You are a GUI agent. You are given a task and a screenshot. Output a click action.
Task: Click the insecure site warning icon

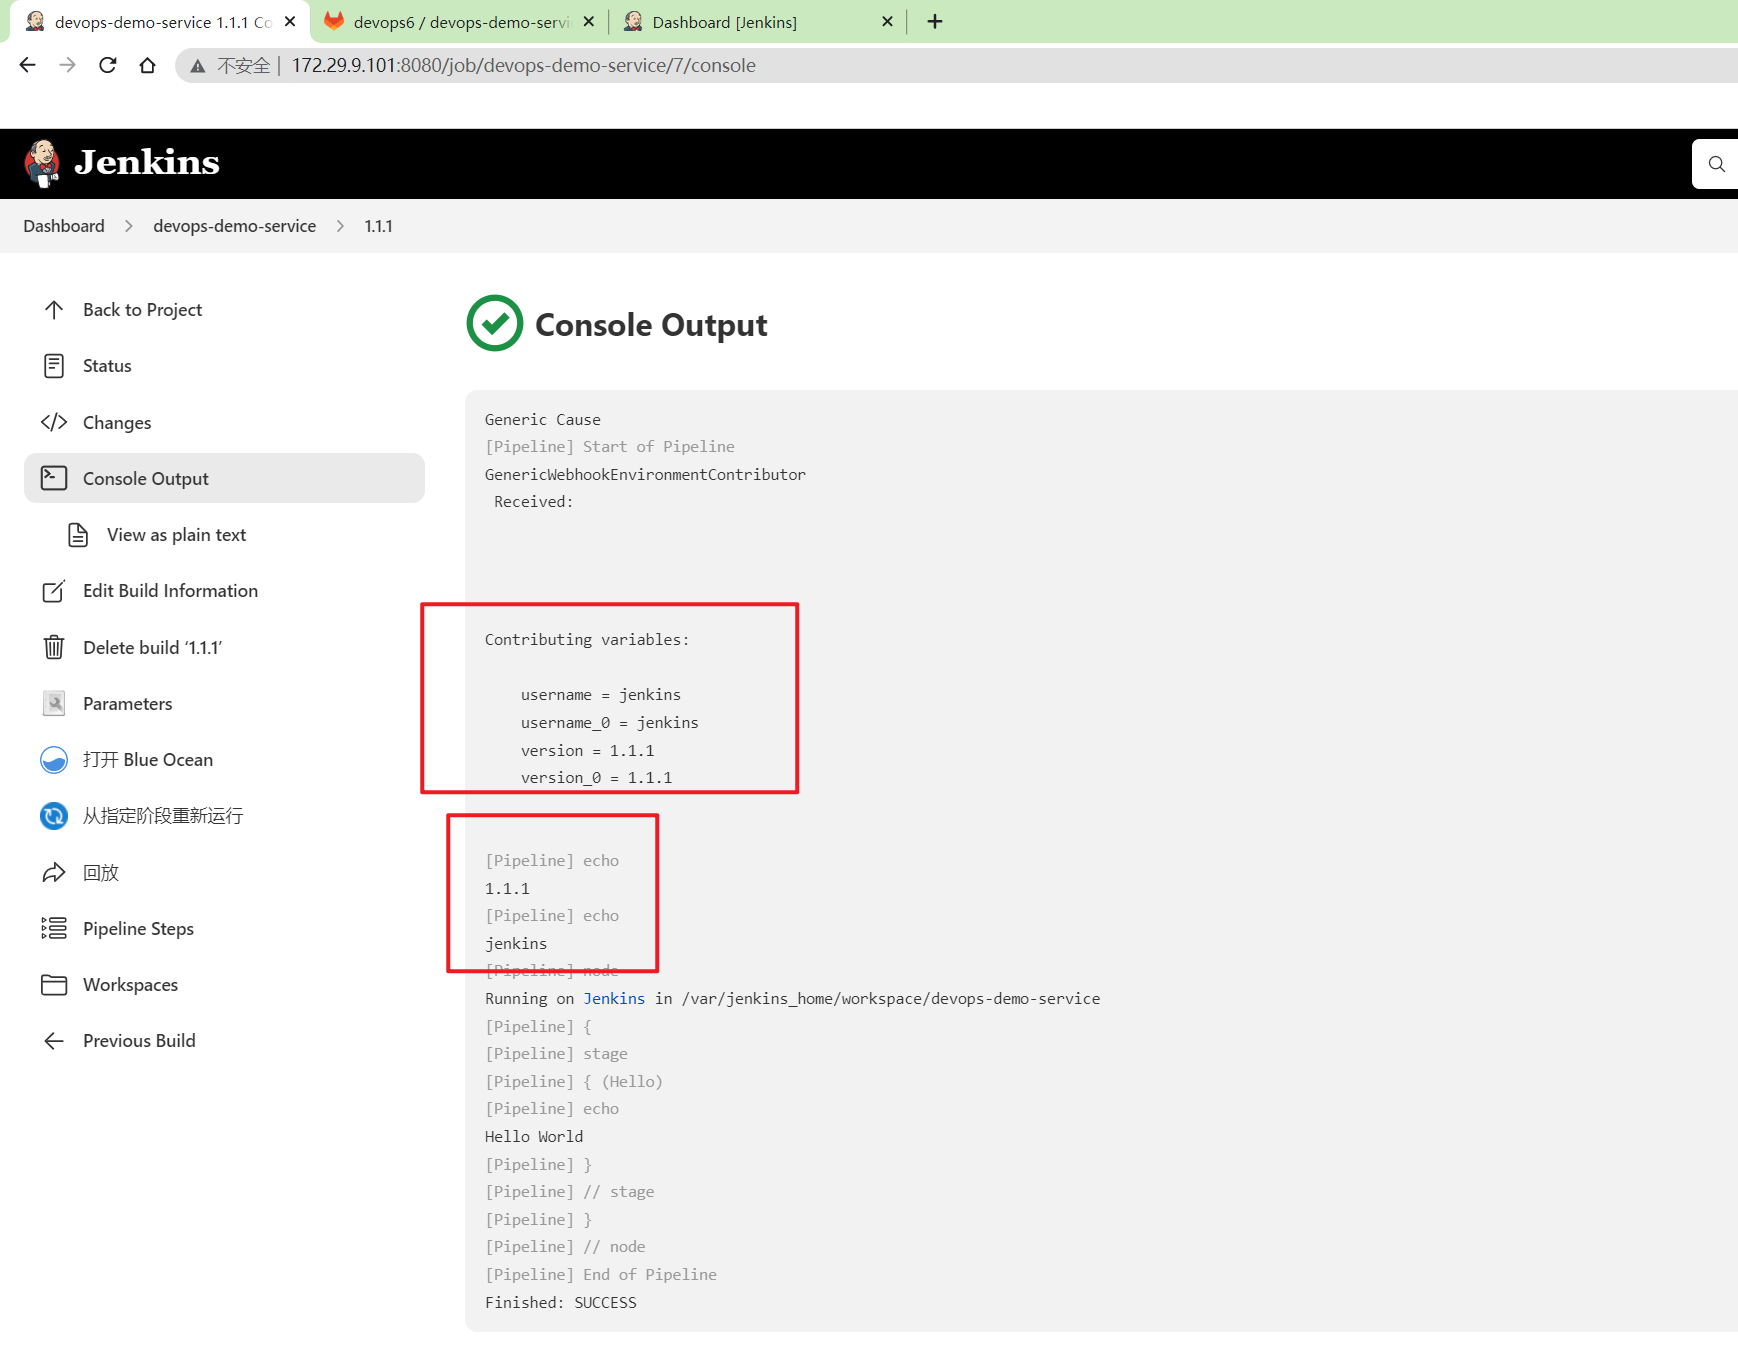click(198, 66)
